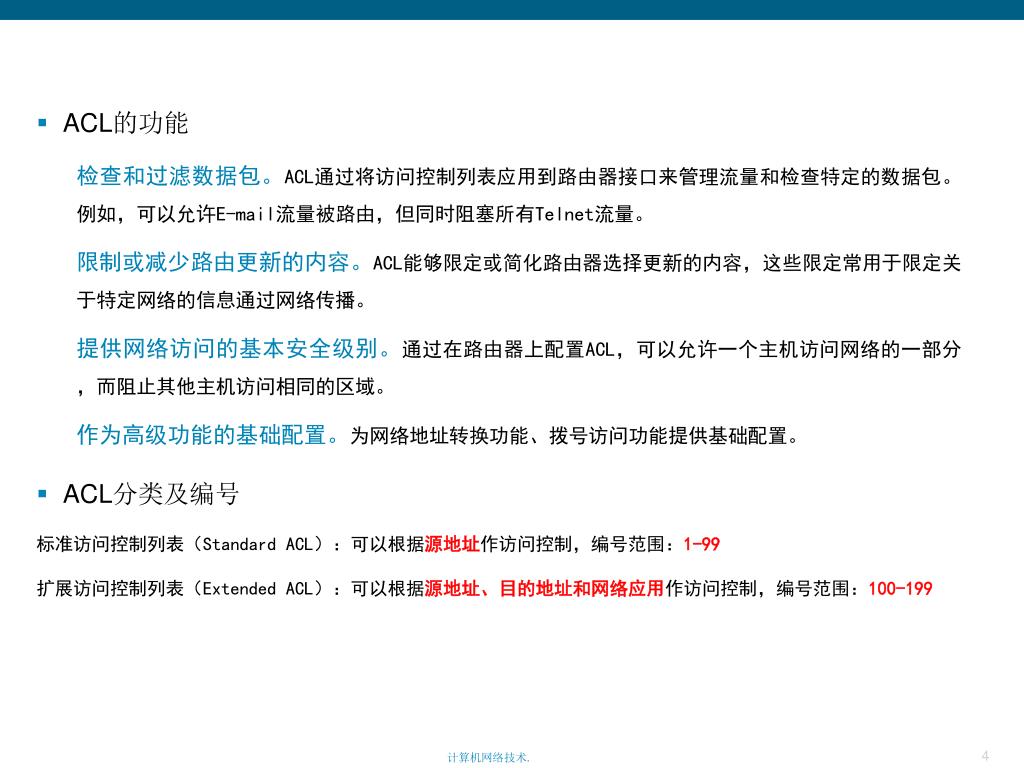The width and height of the screenshot is (1024, 768).
Task: Click the slide page number 4
Action: coord(985,756)
